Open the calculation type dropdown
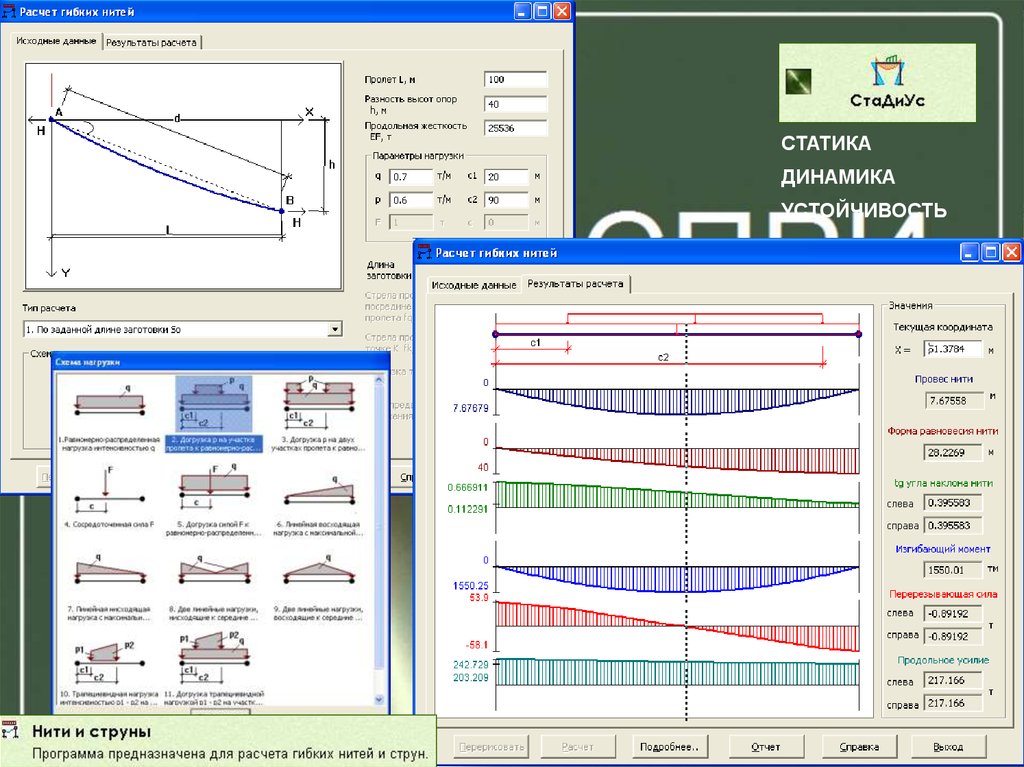 [334, 328]
